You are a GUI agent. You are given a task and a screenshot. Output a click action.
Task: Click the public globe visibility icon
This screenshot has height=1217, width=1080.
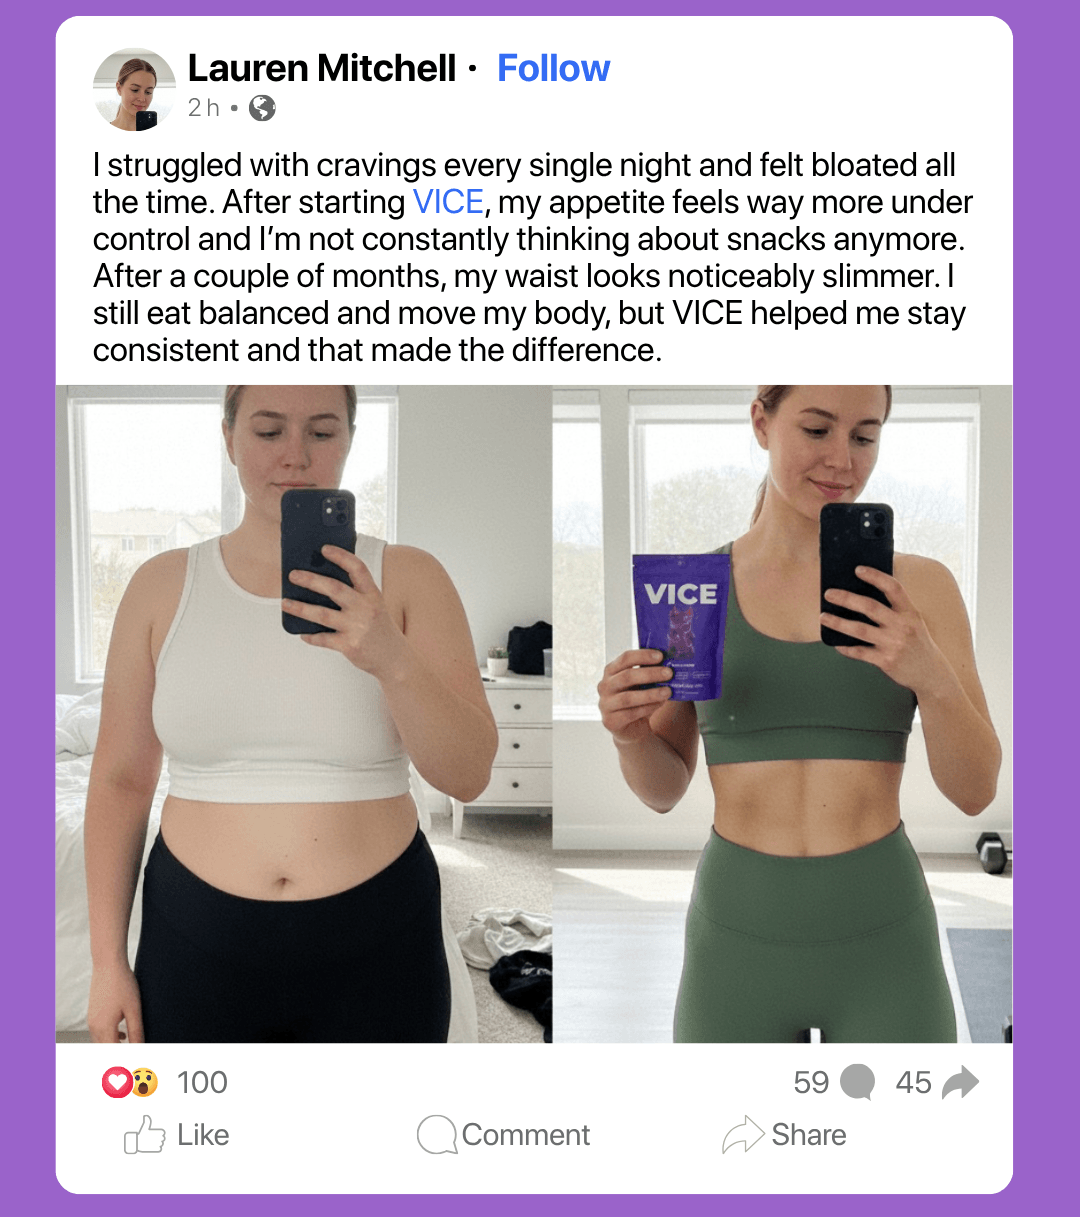(x=262, y=108)
